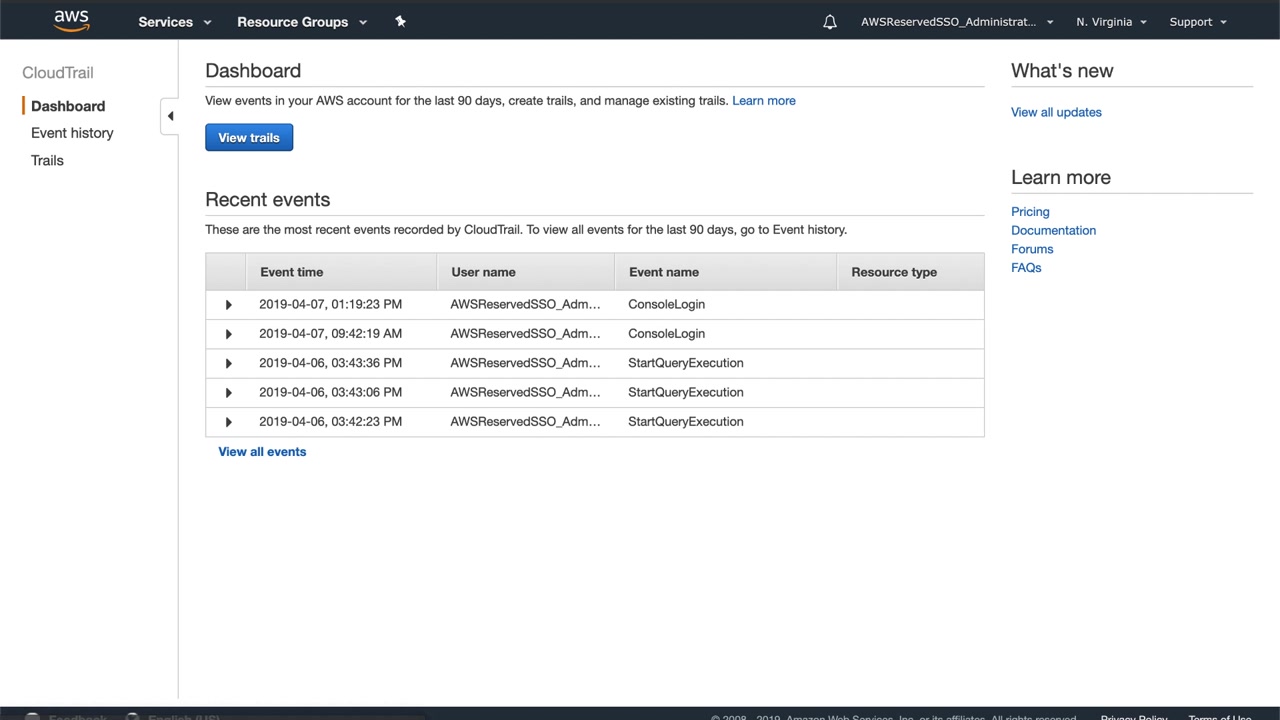Sort by Event time column header
This screenshot has height=720, width=1280.
pos(292,272)
